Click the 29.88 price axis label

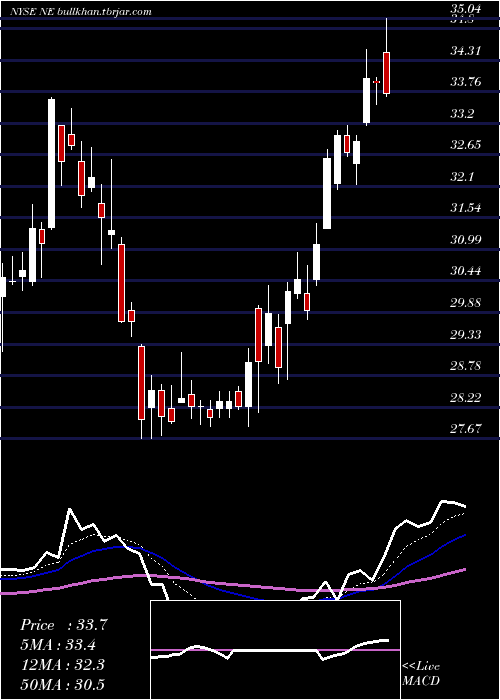click(466, 303)
